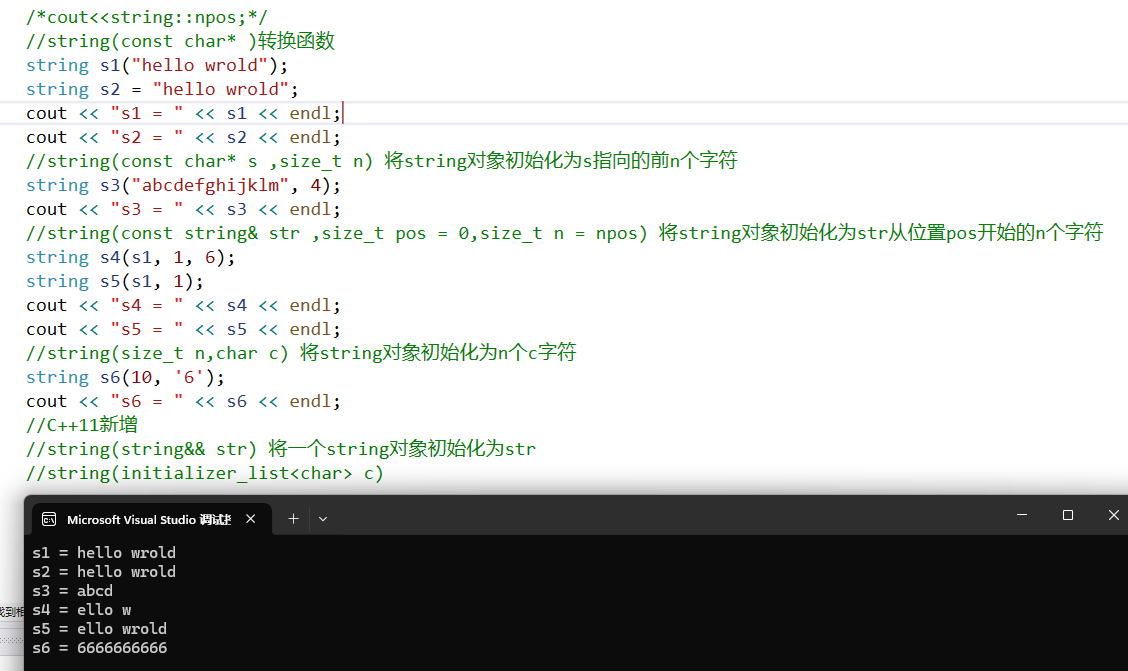Click the //string(size_t n,char c) comment

pos(301,353)
